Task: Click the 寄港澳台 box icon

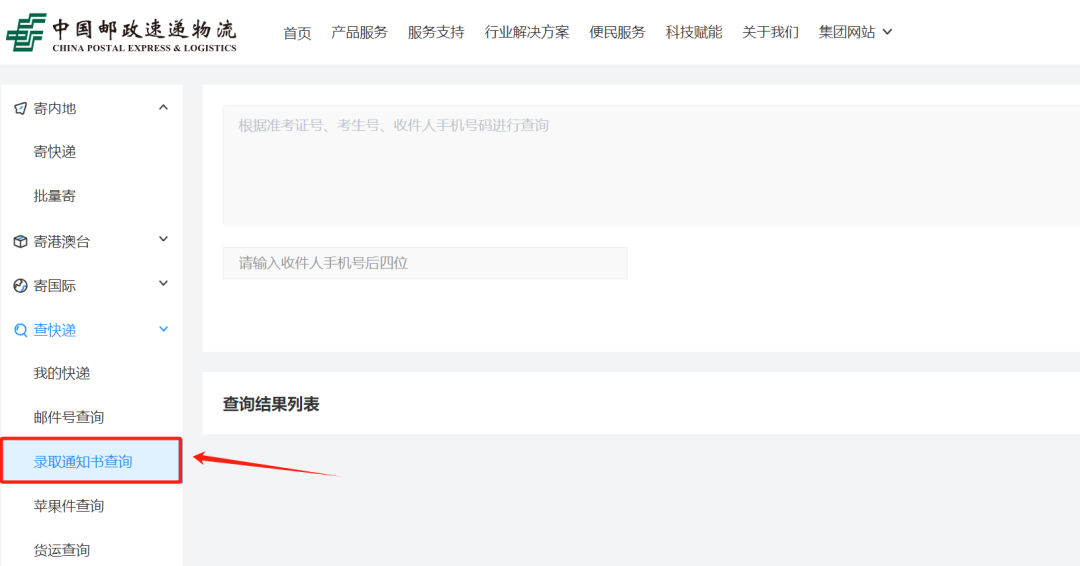Action: [x=21, y=242]
